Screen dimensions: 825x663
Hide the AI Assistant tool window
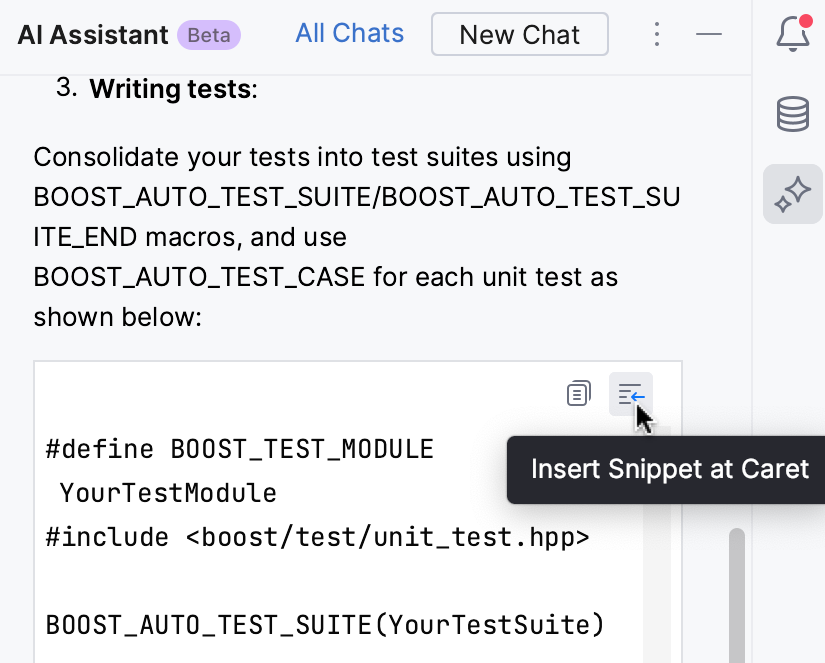coord(709,34)
